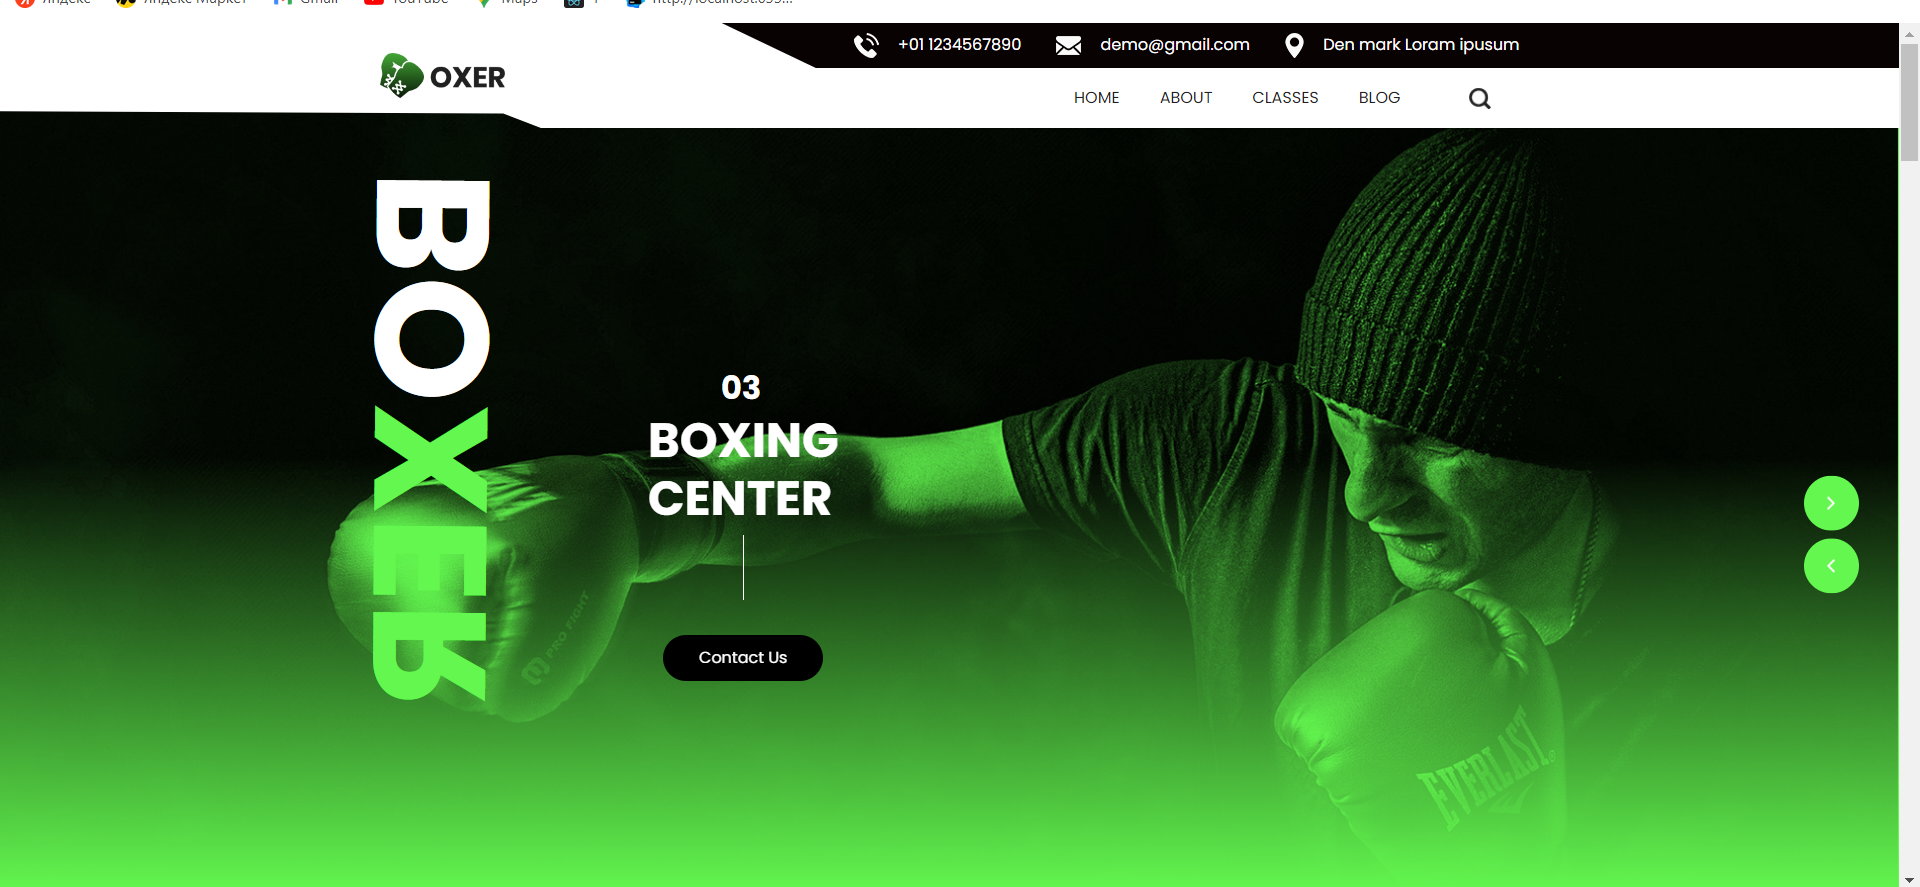Navigate to the CLASSES page

pyautogui.click(x=1285, y=98)
